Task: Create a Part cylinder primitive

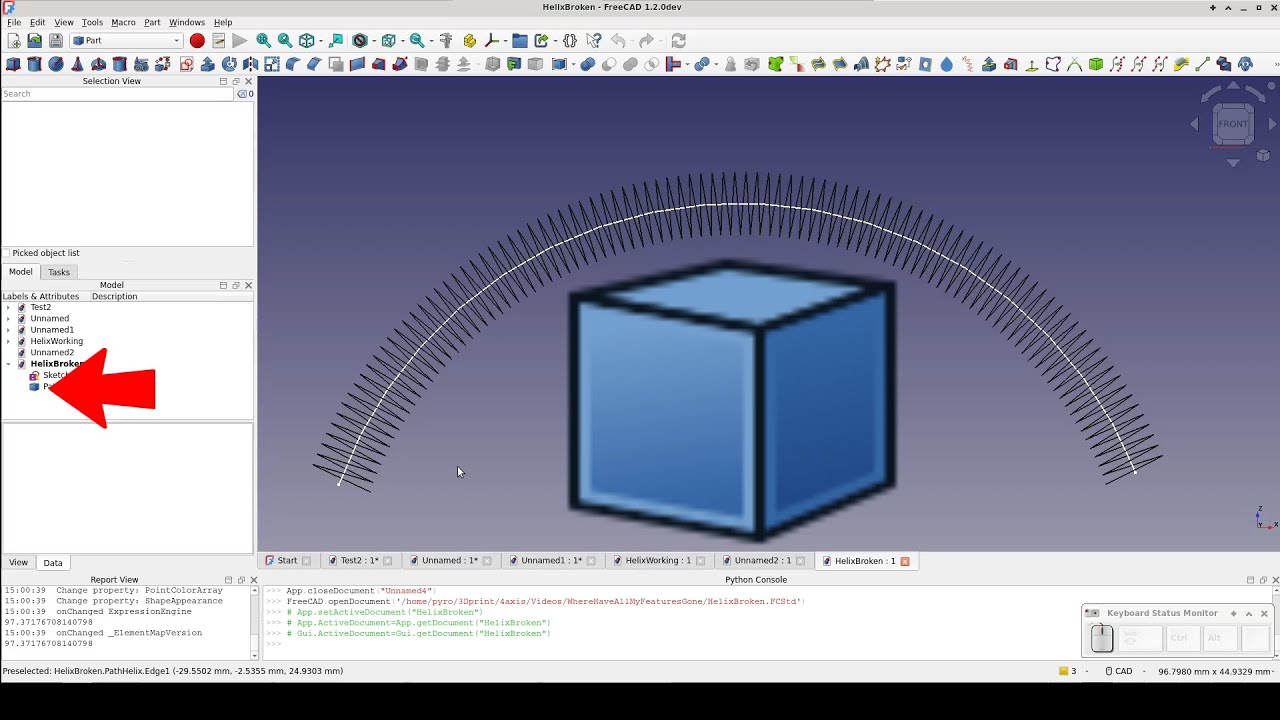Action: [34, 64]
